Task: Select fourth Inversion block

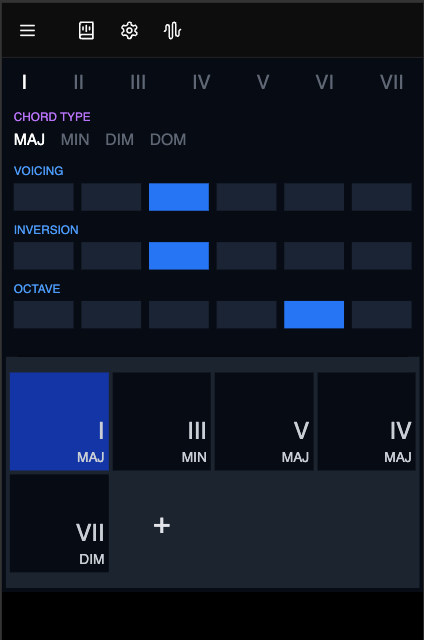Action: pyautogui.click(x=246, y=256)
